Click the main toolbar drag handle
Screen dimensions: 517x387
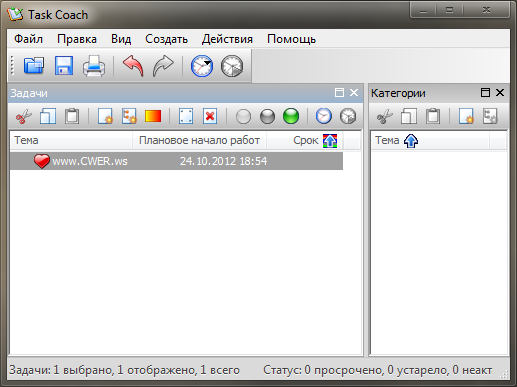[12, 65]
